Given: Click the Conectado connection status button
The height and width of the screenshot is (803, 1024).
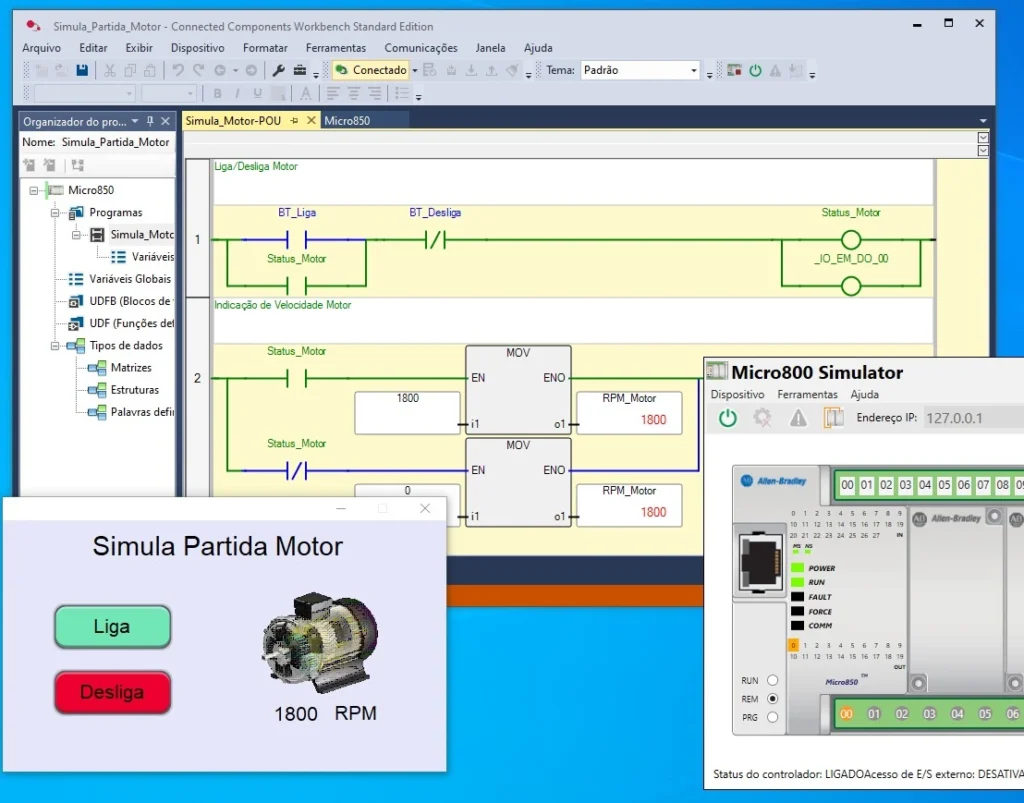Looking at the screenshot, I should pos(370,71).
